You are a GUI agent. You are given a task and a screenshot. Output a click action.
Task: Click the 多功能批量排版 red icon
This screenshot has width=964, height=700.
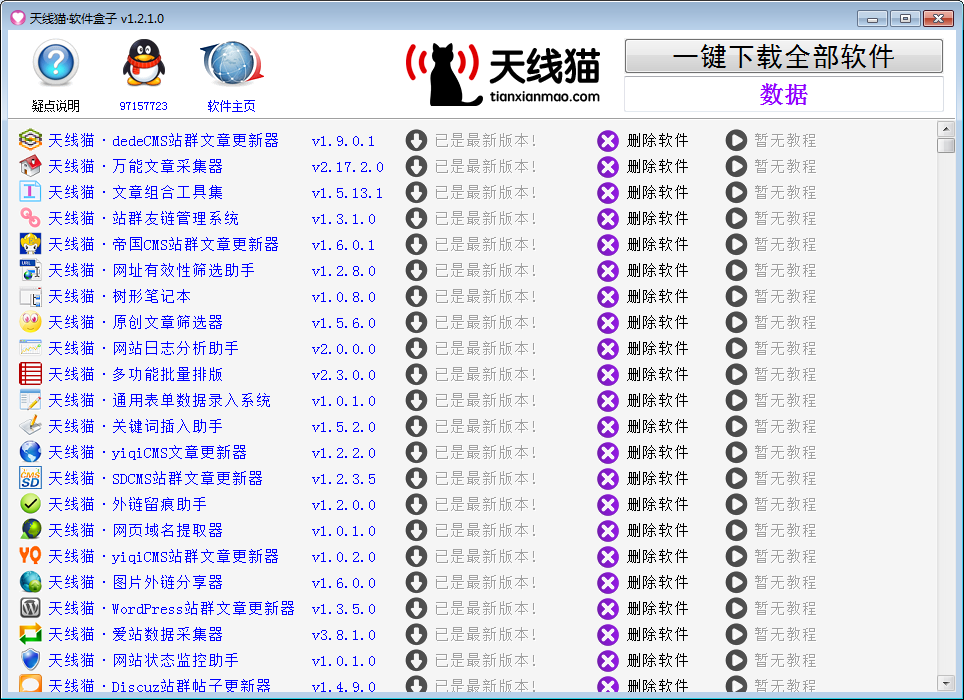pos(30,374)
